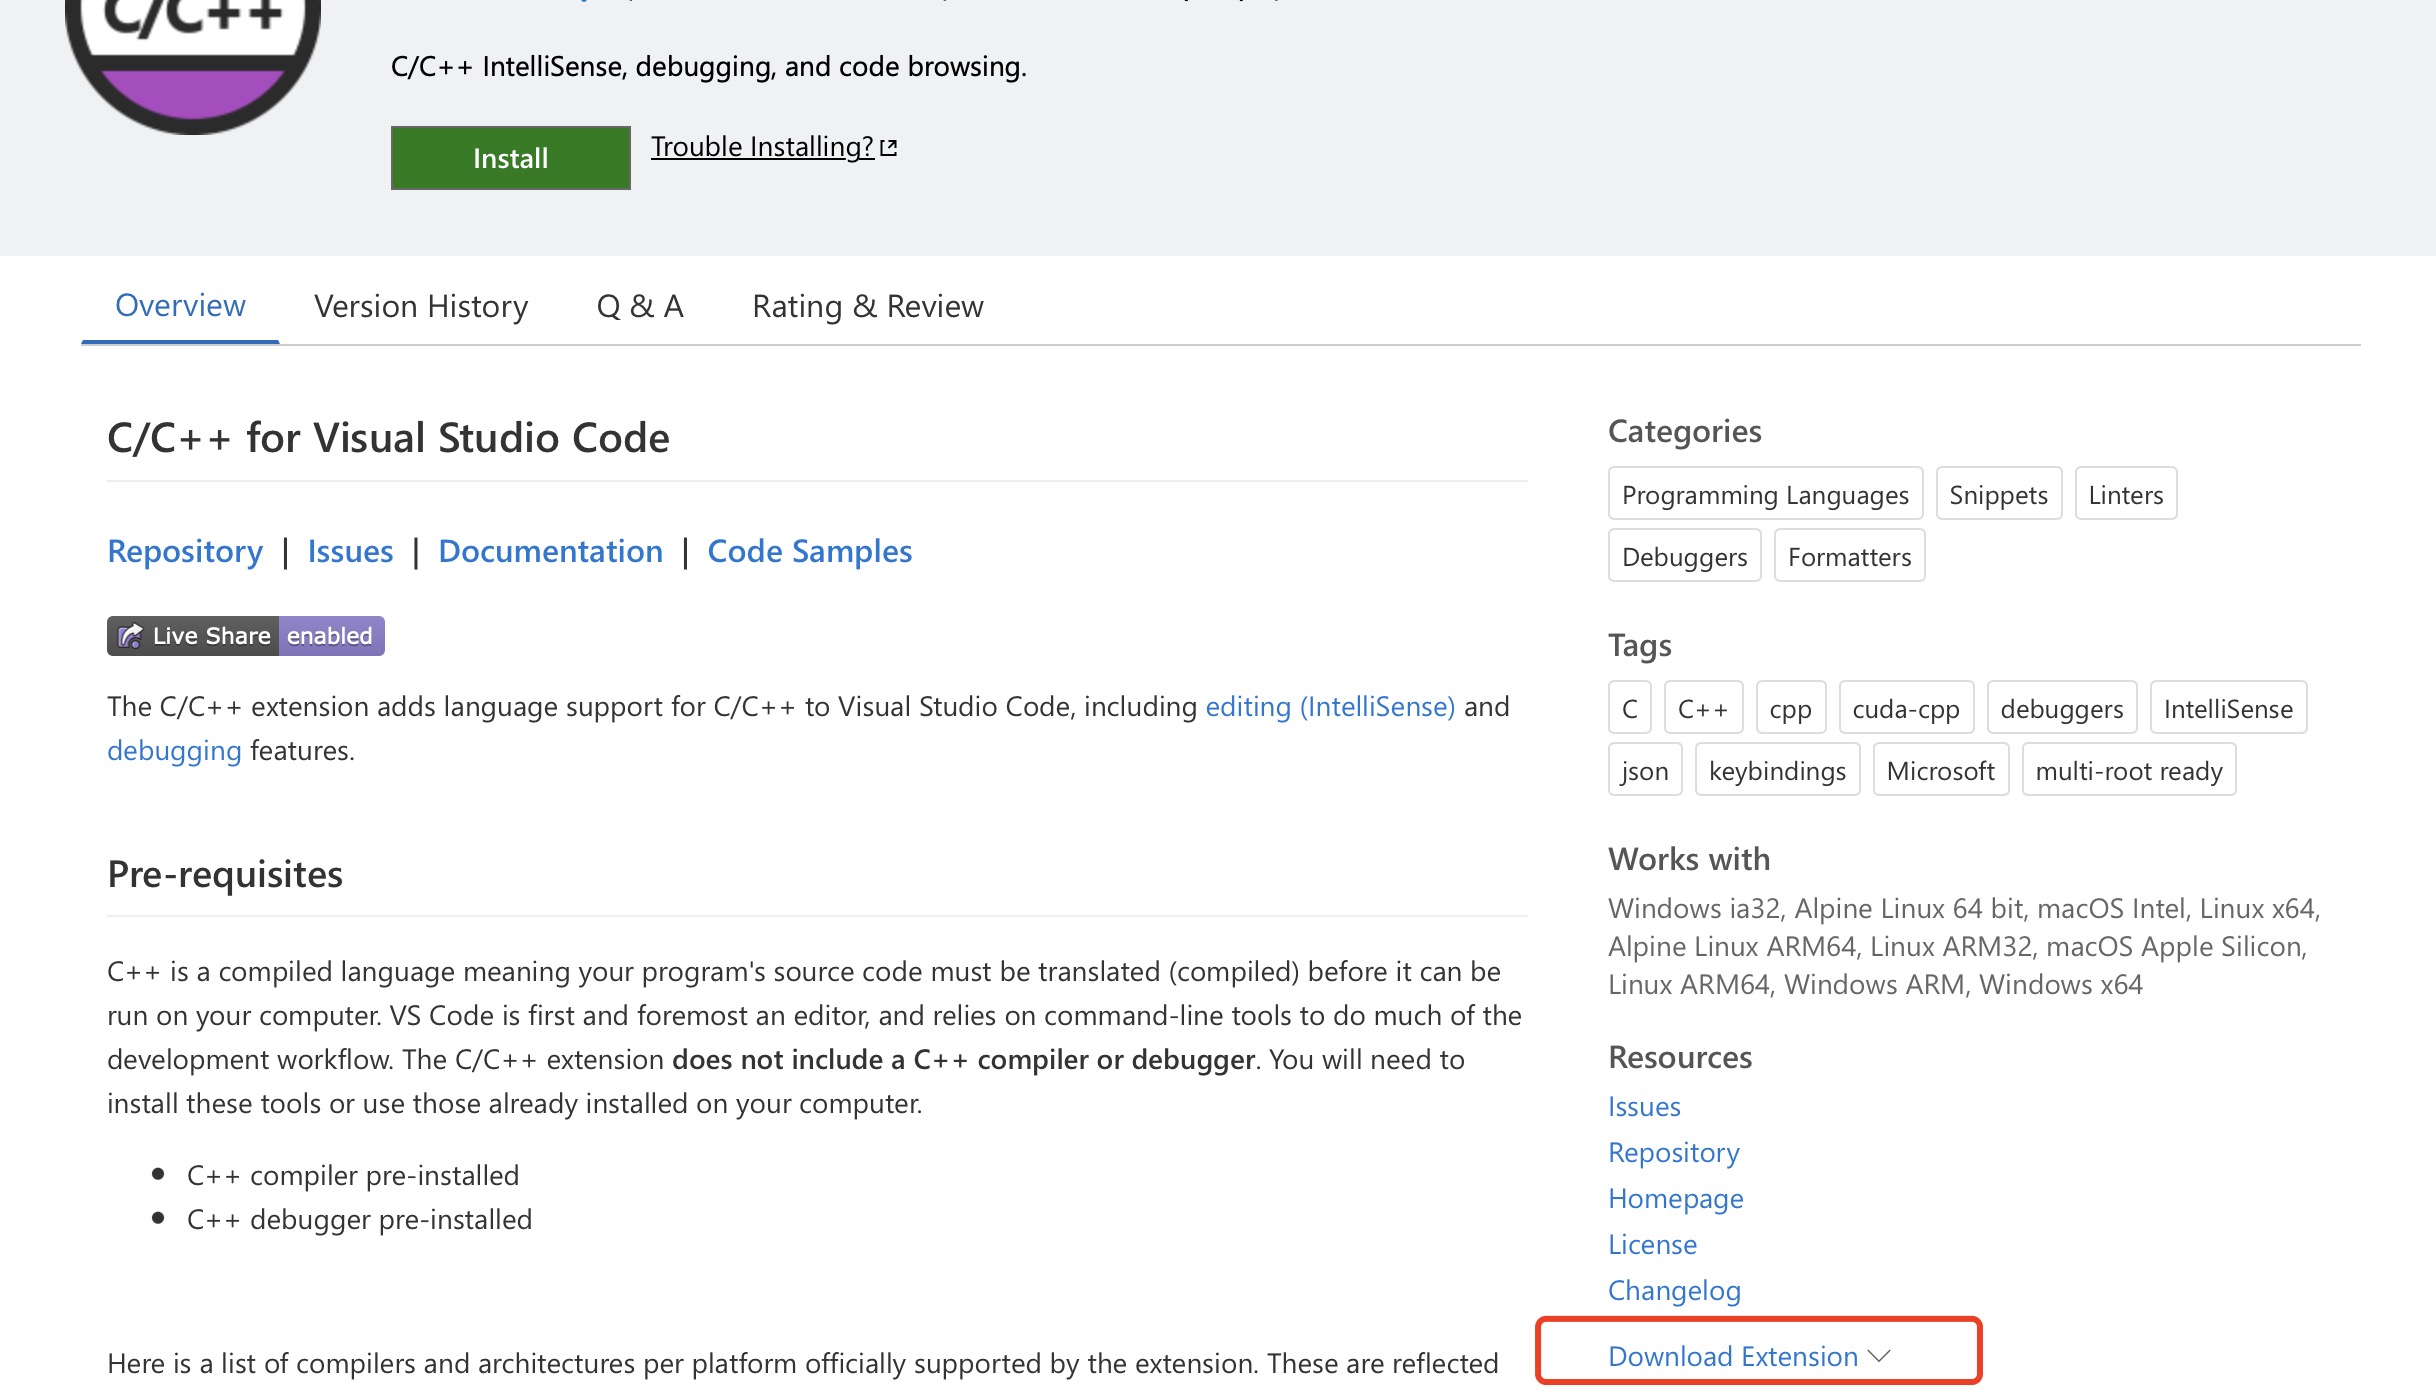Switch to the Version History tab
Screen dimensions: 2436x1396
tap(421, 306)
